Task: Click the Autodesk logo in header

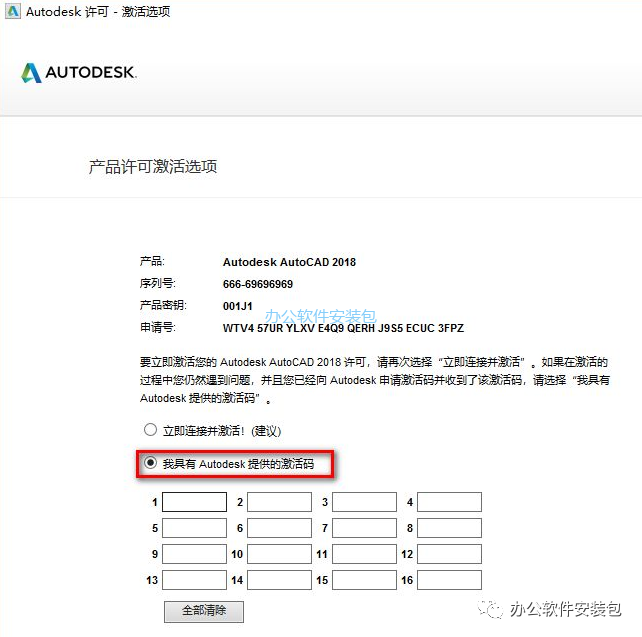Action: (79, 72)
